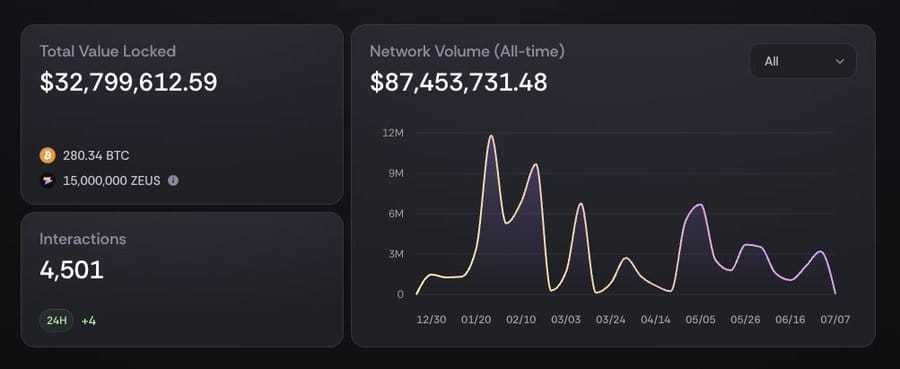Click the 05/05 date label
The image size is (900, 369).
pyautogui.click(x=700, y=320)
